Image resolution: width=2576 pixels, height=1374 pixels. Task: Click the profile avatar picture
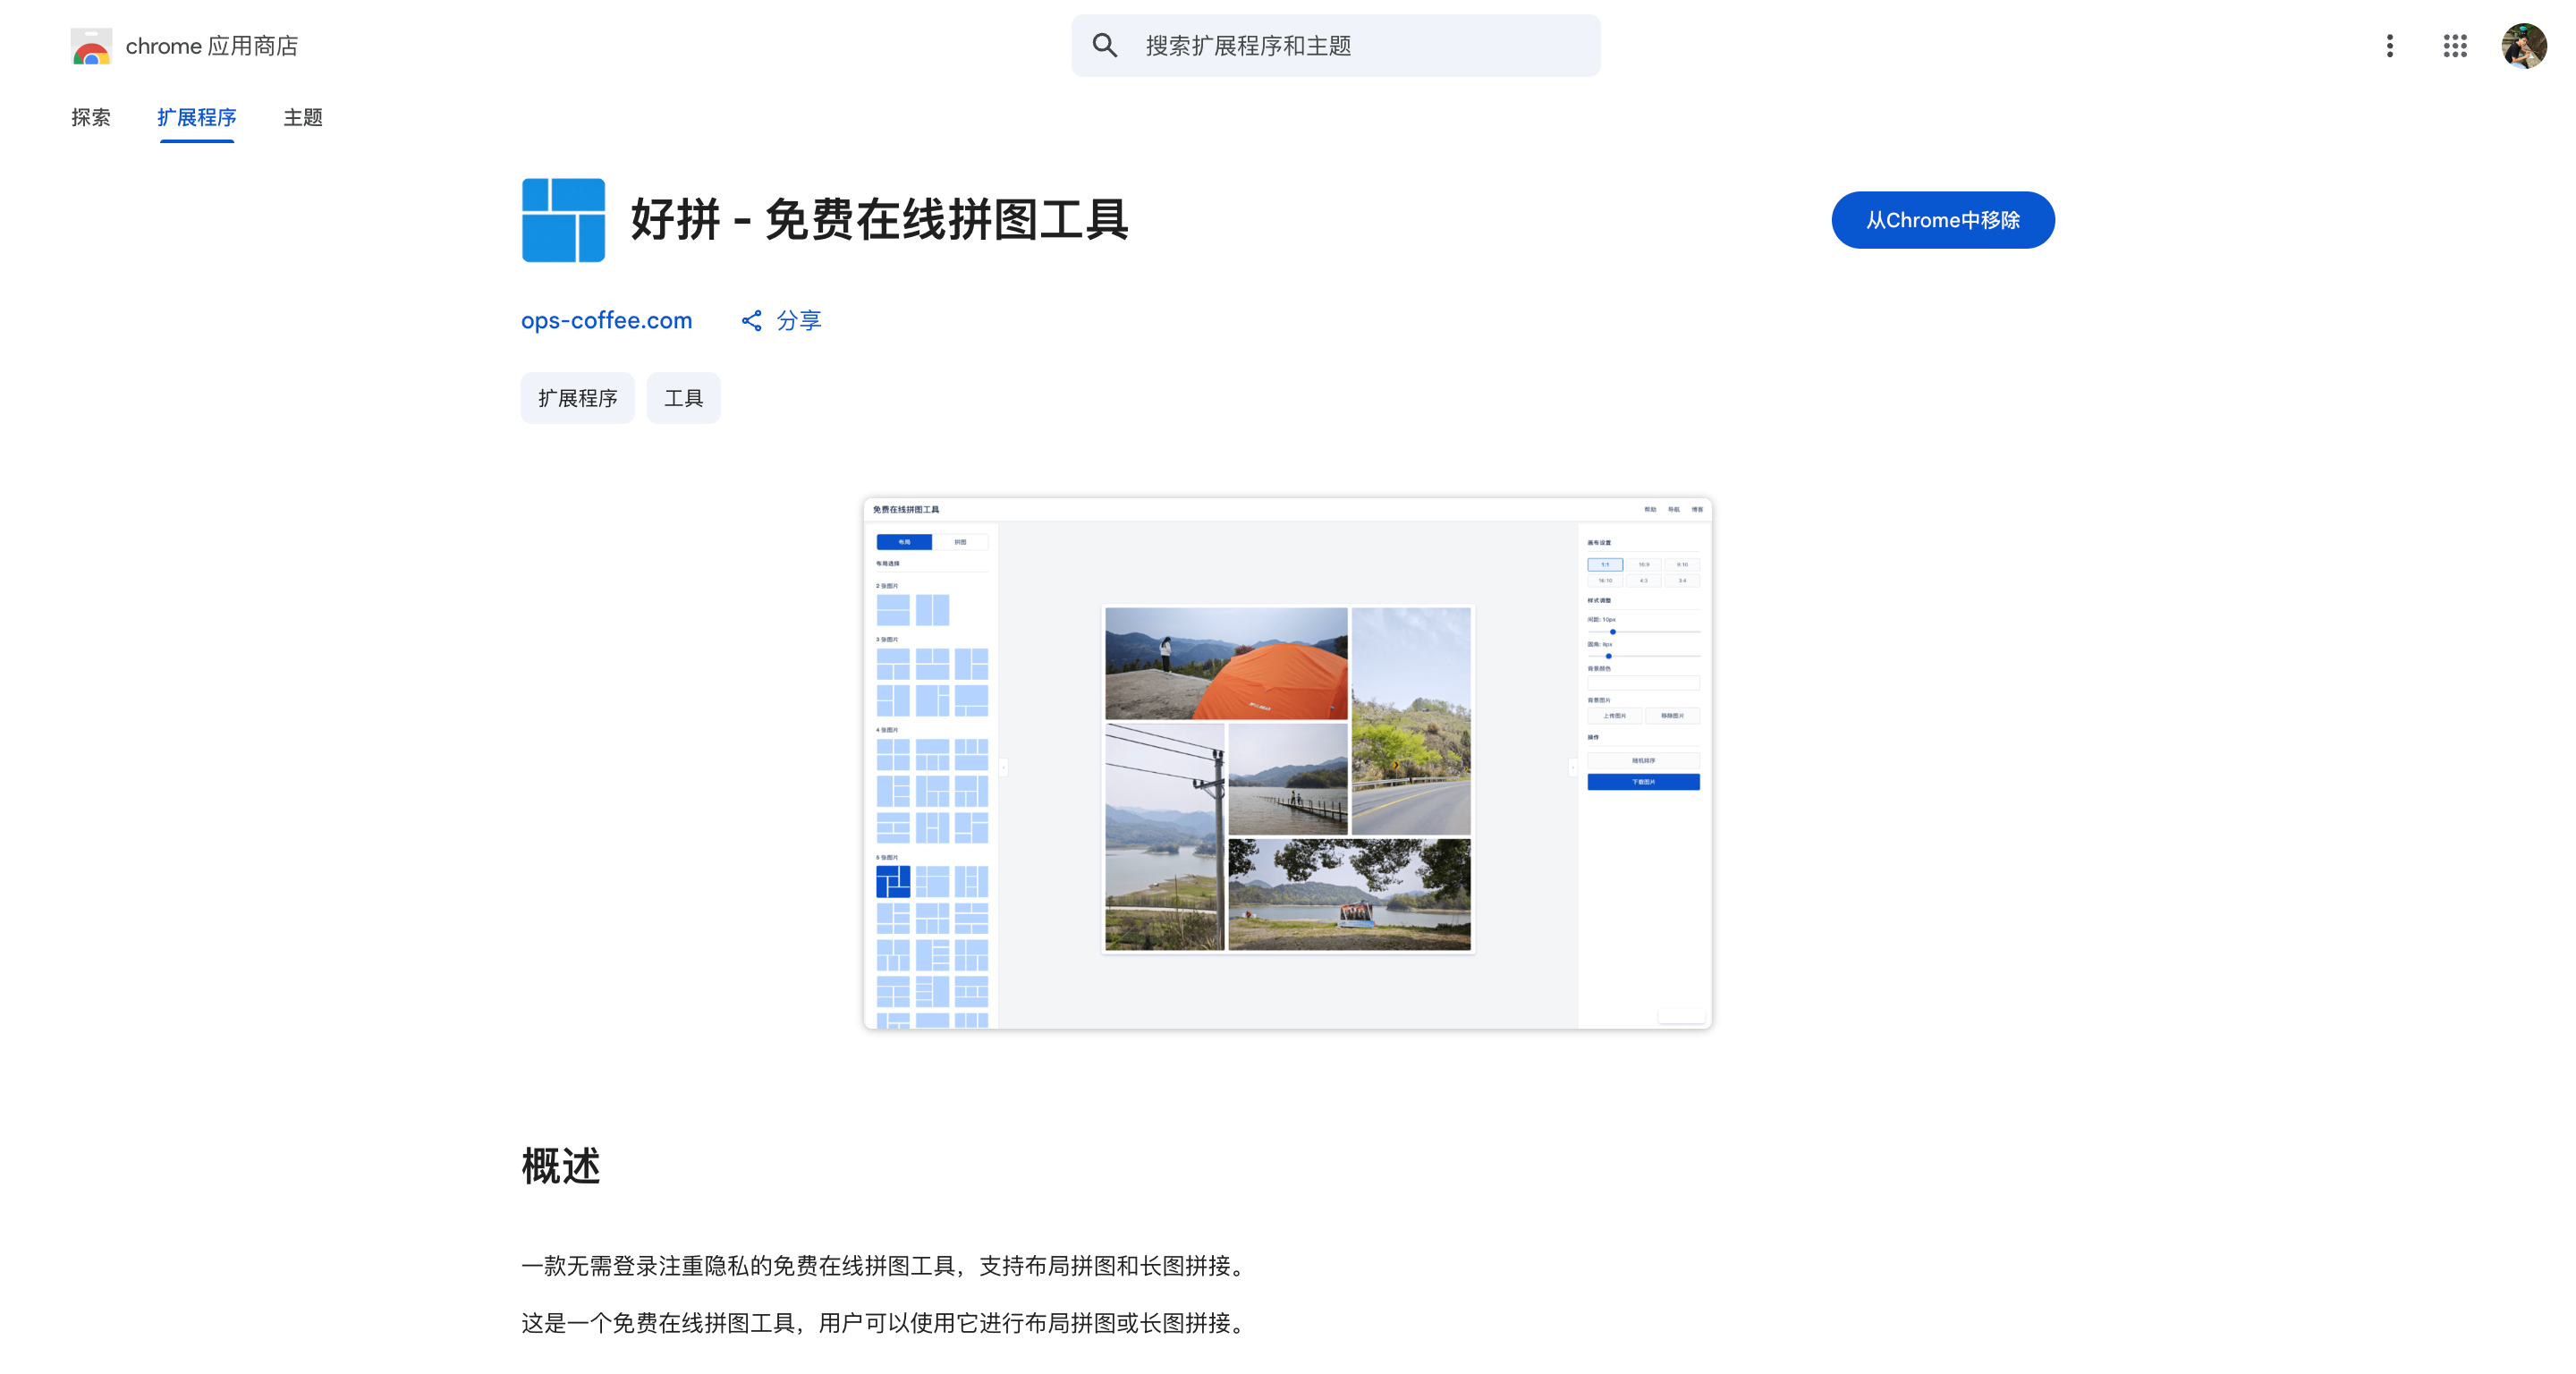point(2523,45)
